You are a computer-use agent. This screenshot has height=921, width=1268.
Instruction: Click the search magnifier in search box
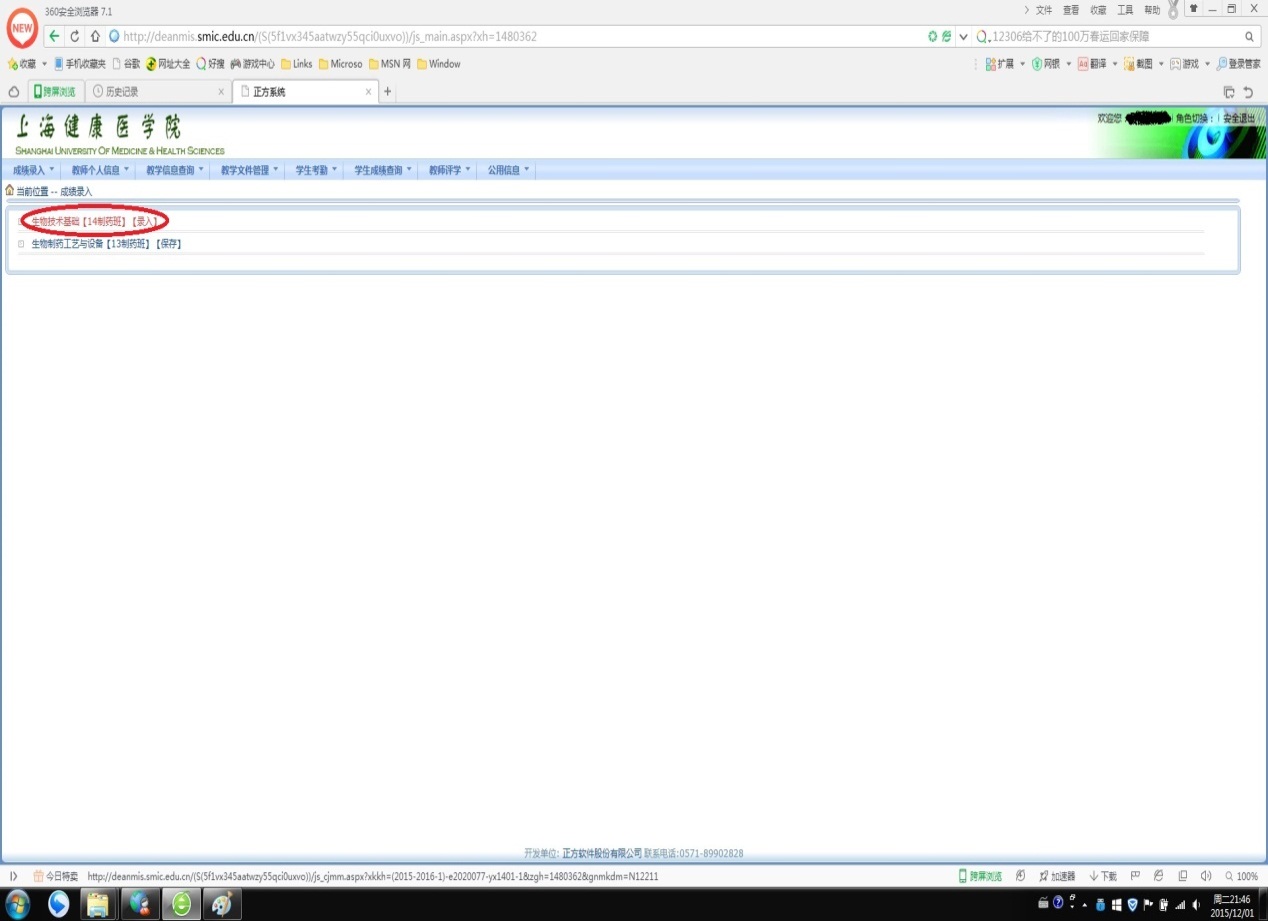point(1249,36)
